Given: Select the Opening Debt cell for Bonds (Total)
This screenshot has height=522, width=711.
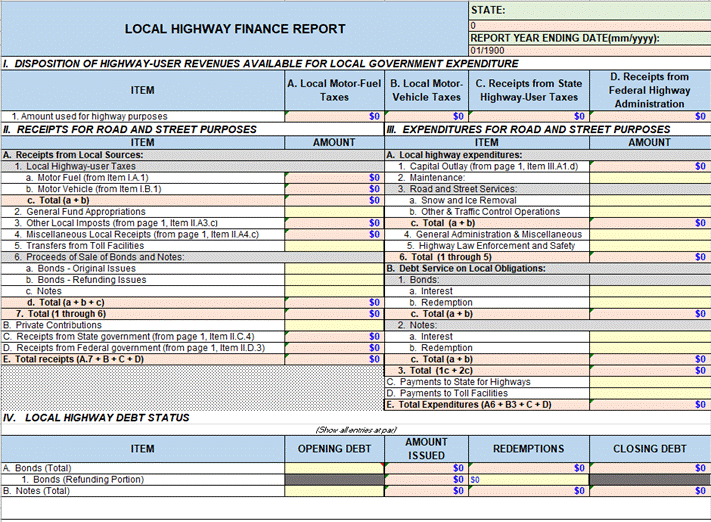Looking at the screenshot, I should [334, 468].
